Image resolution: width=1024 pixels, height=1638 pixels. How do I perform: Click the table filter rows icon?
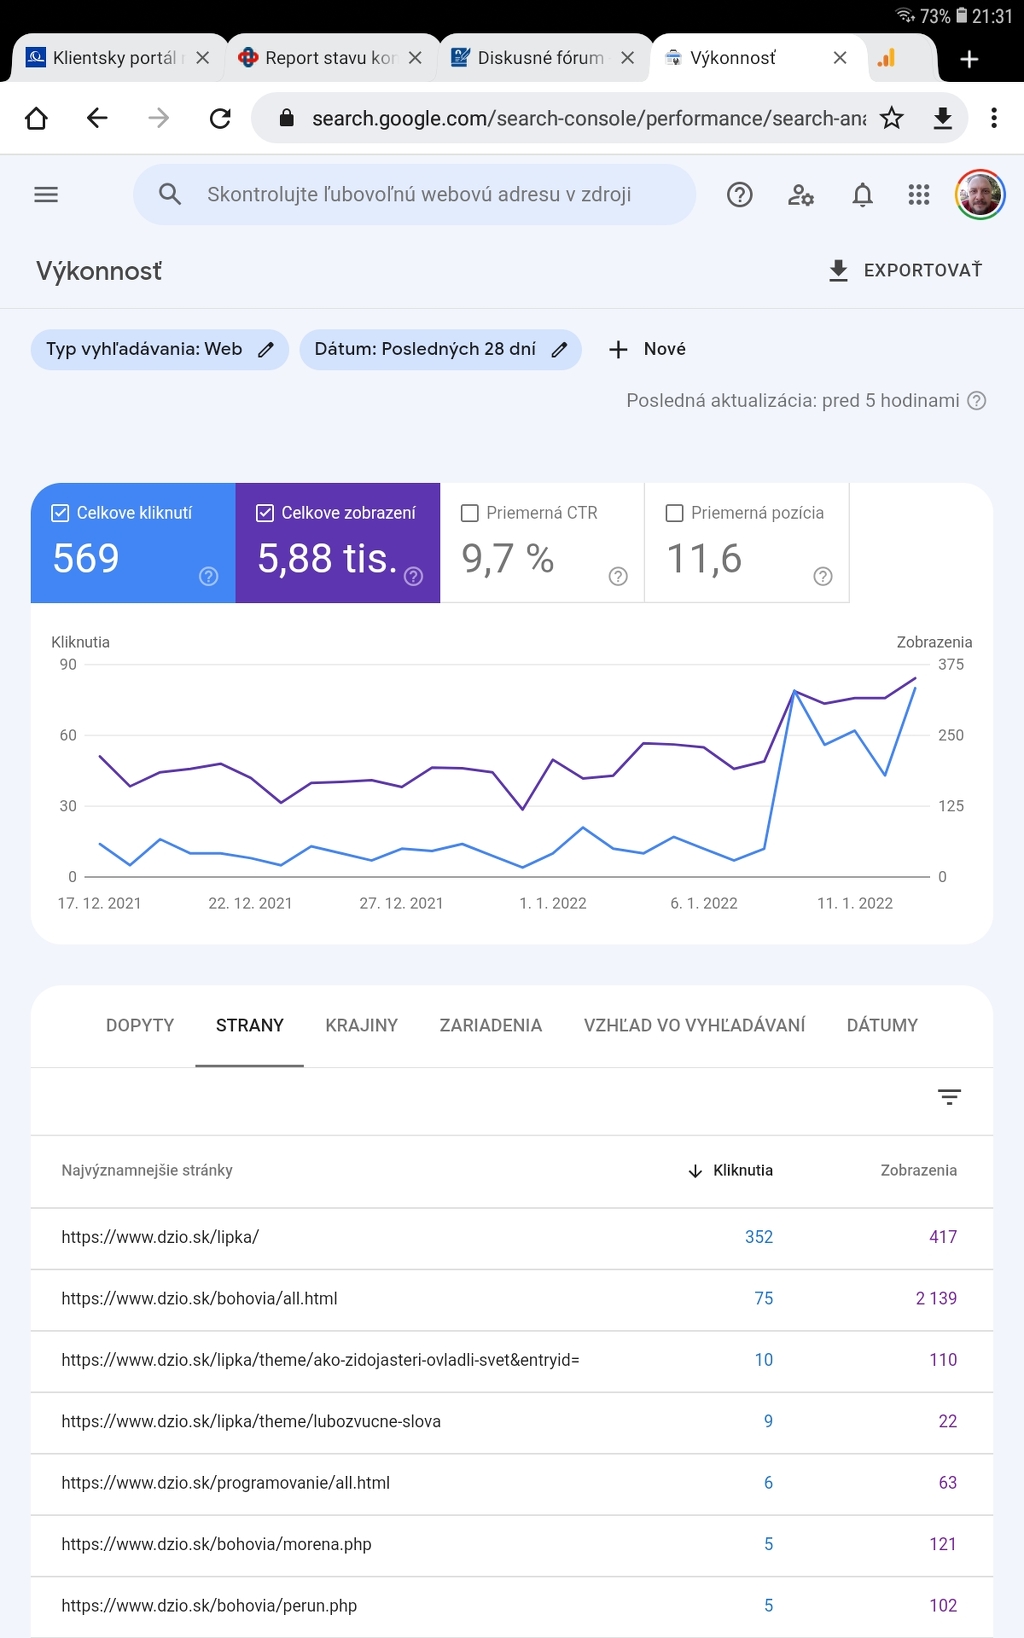click(x=949, y=1097)
